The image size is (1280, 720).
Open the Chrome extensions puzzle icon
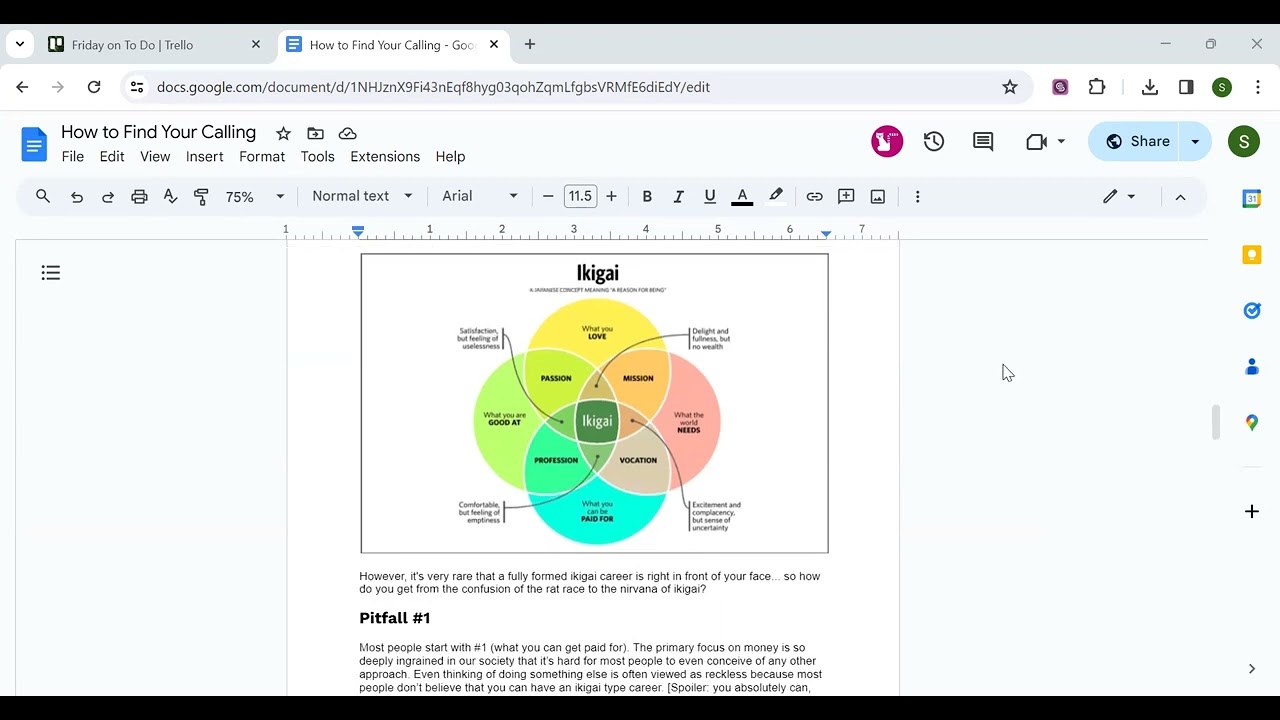[x=1097, y=87]
